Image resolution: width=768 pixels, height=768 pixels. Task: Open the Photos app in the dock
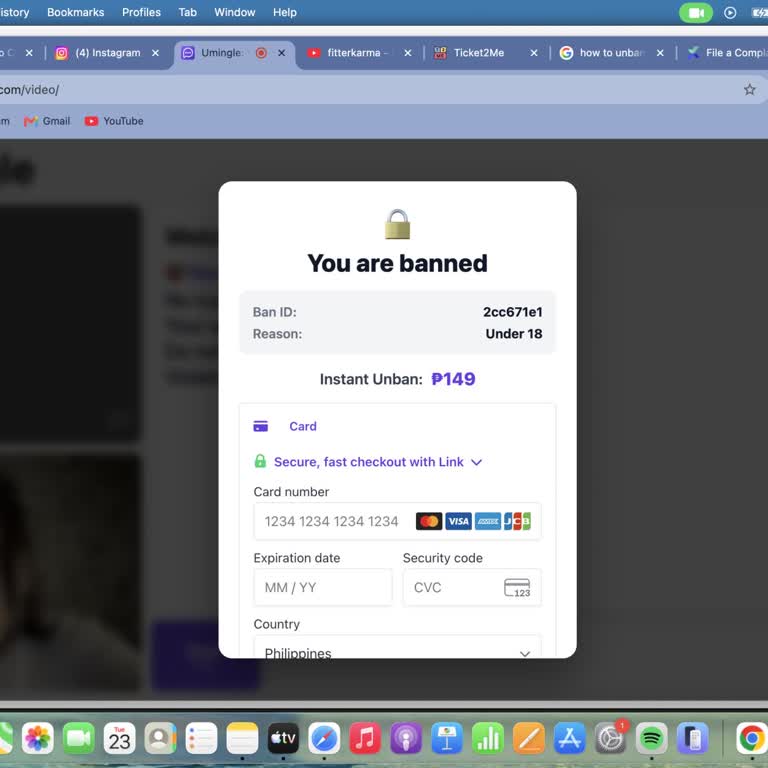[x=38, y=738]
